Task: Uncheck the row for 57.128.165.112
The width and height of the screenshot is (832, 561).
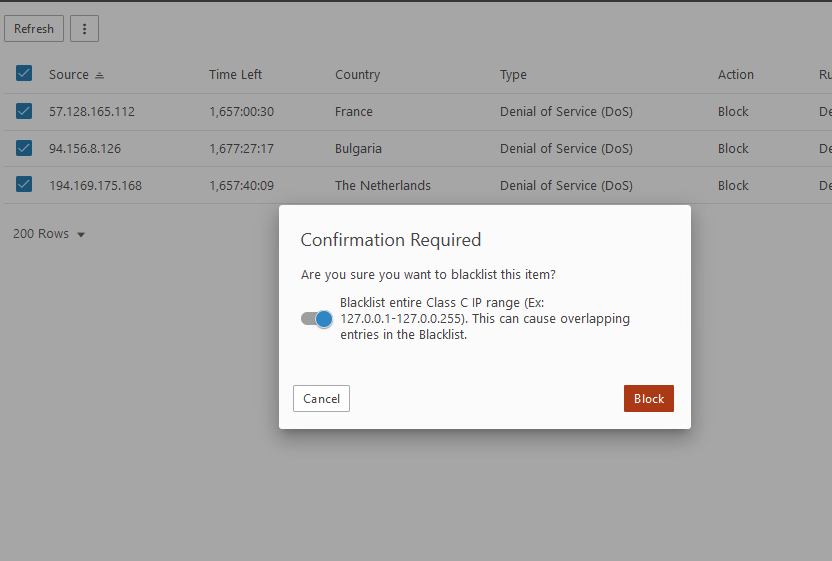Action: 24,111
